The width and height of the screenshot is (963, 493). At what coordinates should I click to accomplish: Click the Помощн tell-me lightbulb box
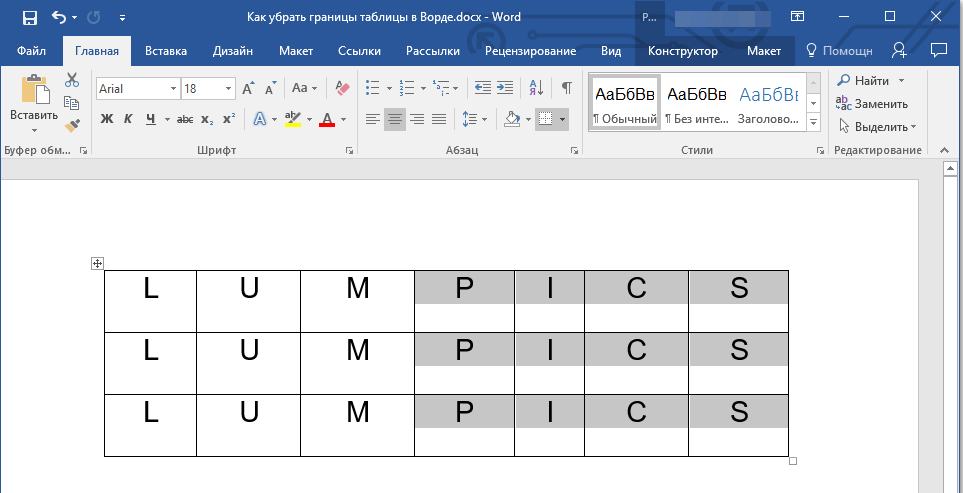(840, 52)
